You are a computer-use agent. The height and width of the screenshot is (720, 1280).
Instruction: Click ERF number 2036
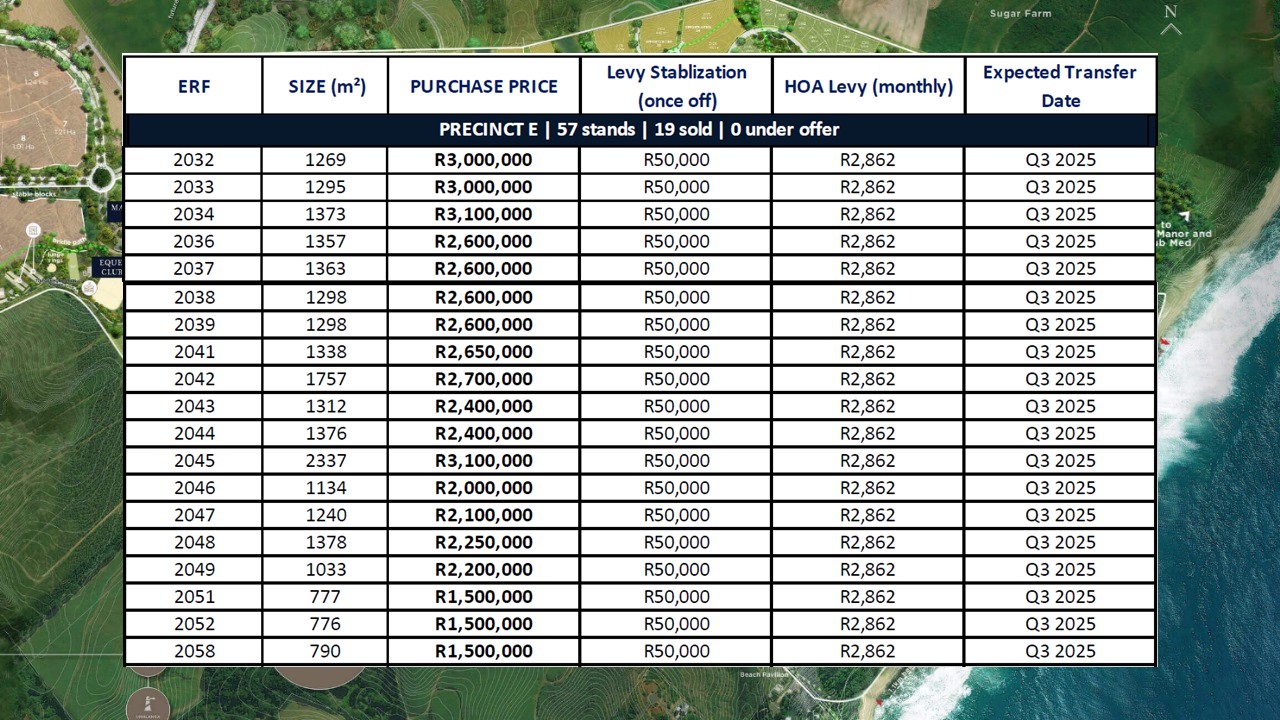[194, 241]
